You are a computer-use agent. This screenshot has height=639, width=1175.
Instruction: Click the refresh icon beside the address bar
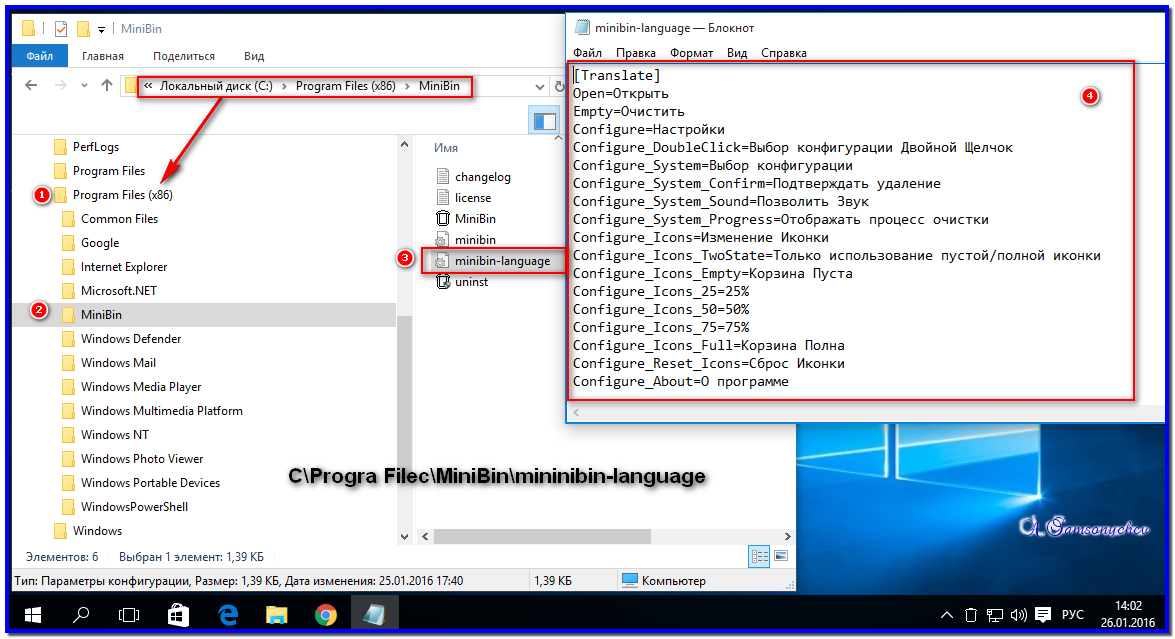click(557, 86)
